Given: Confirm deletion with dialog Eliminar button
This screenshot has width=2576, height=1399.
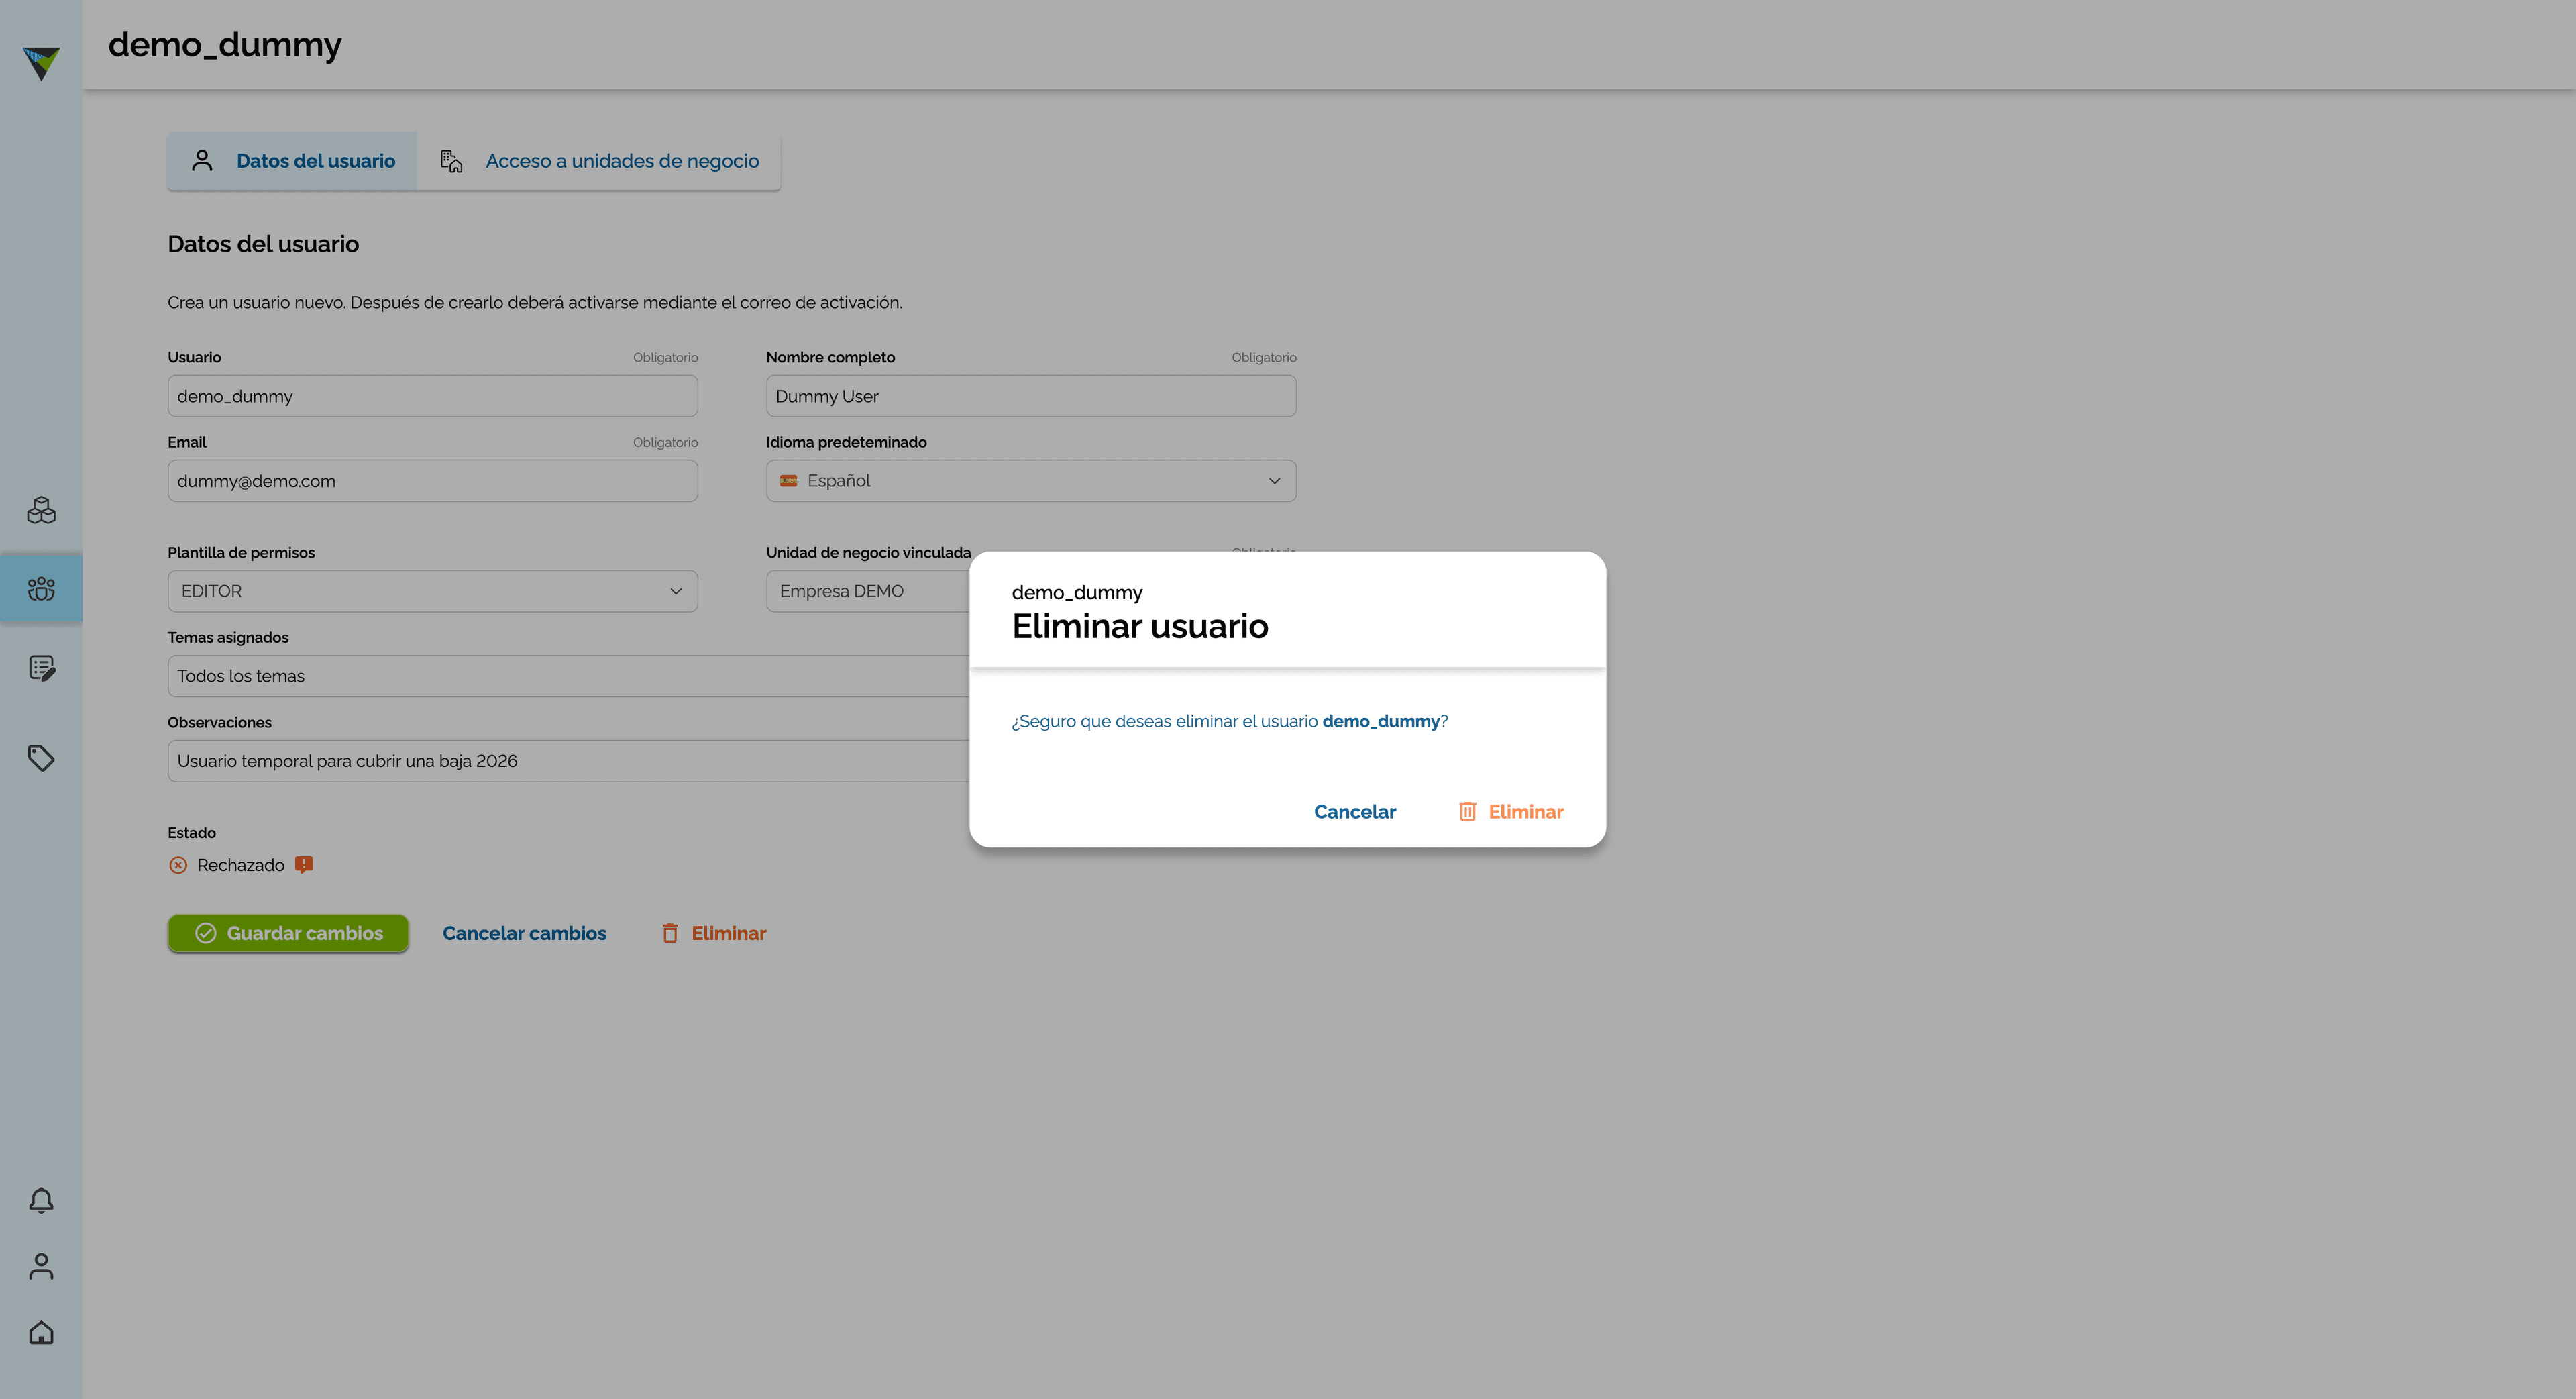Looking at the screenshot, I should coord(1511,811).
